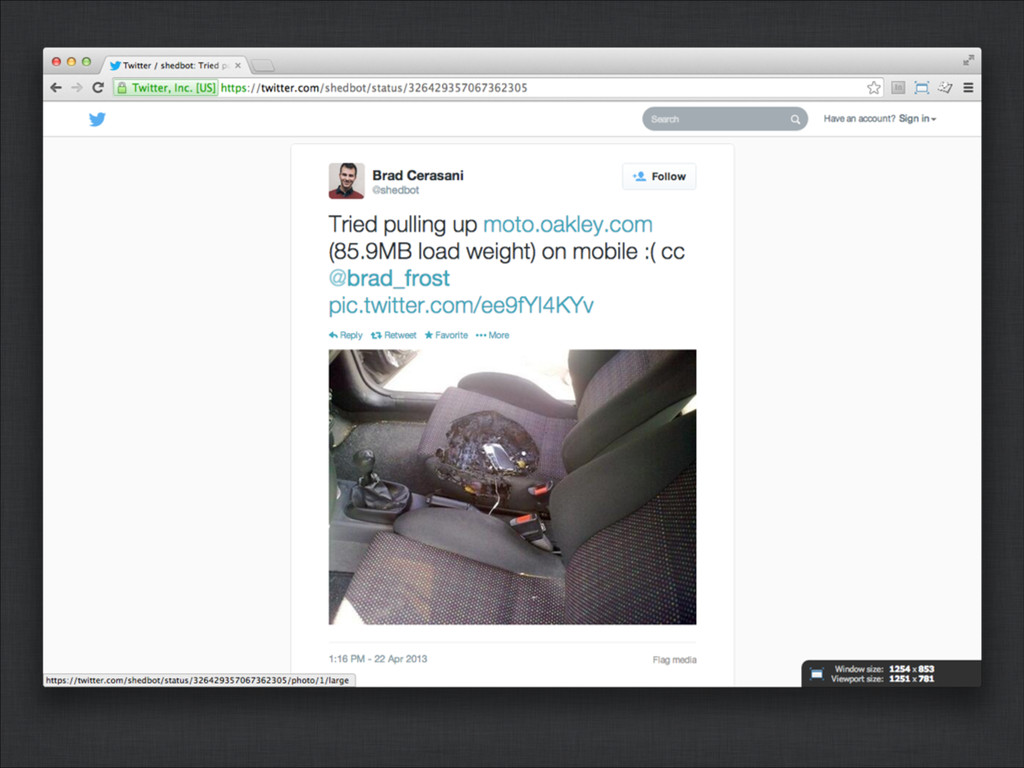
Task: Open the Chrome hamburger menu
Action: tap(968, 88)
